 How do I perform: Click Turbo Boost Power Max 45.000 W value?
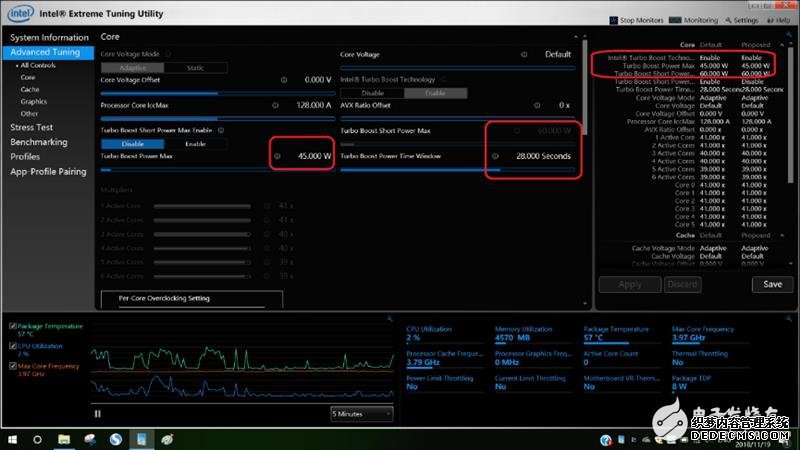click(314, 156)
